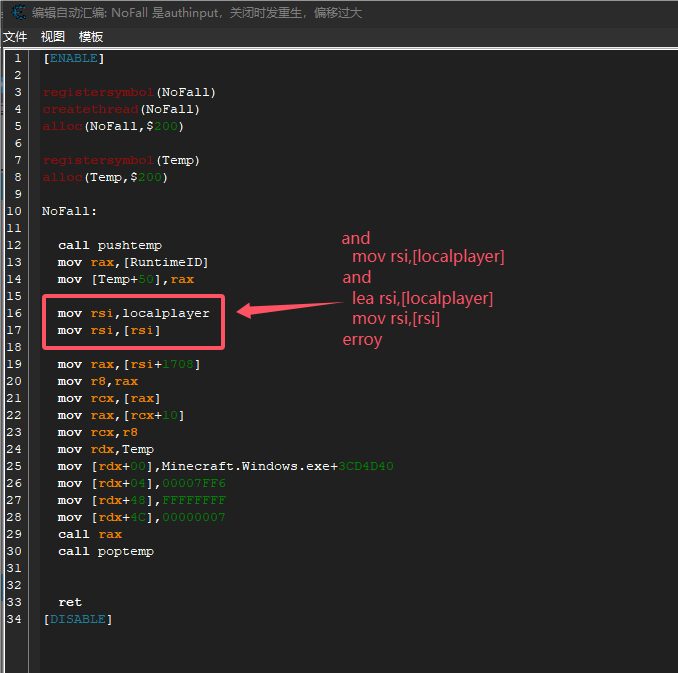The height and width of the screenshot is (673, 678).
Task: Click the registersymbol(NoFall) statement
Action: [129, 92]
